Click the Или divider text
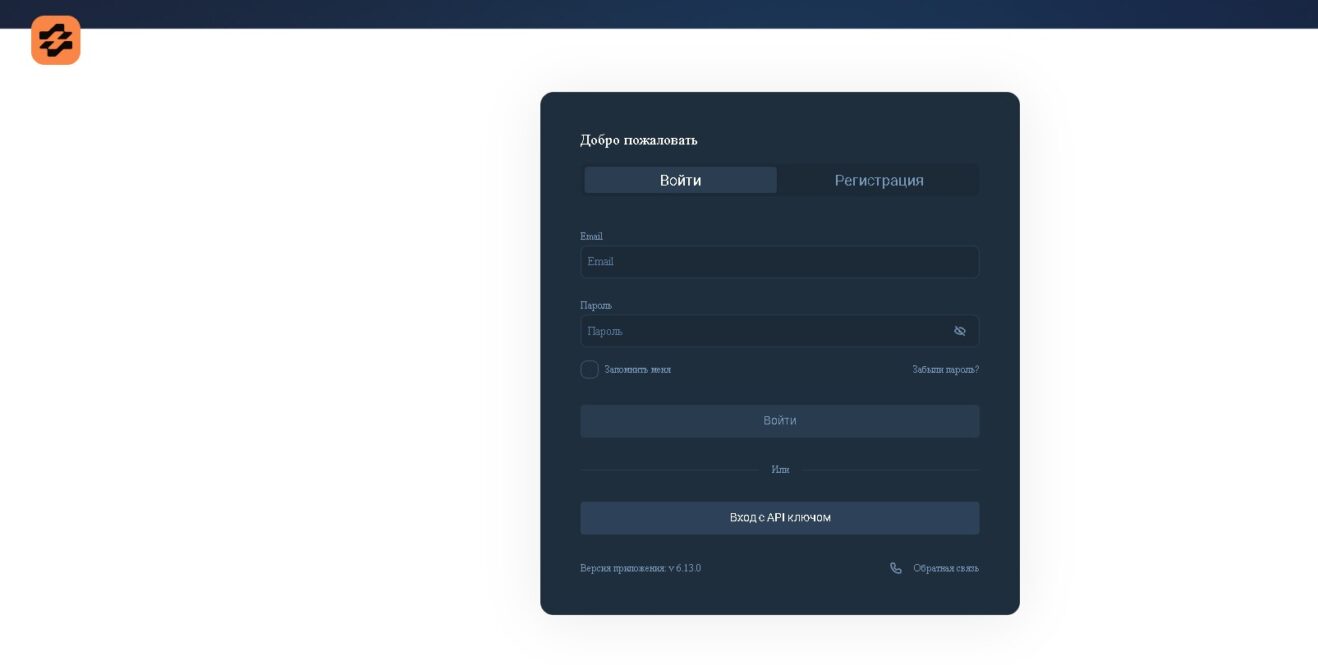Viewport: 1318px width, 665px height. [x=780, y=469]
